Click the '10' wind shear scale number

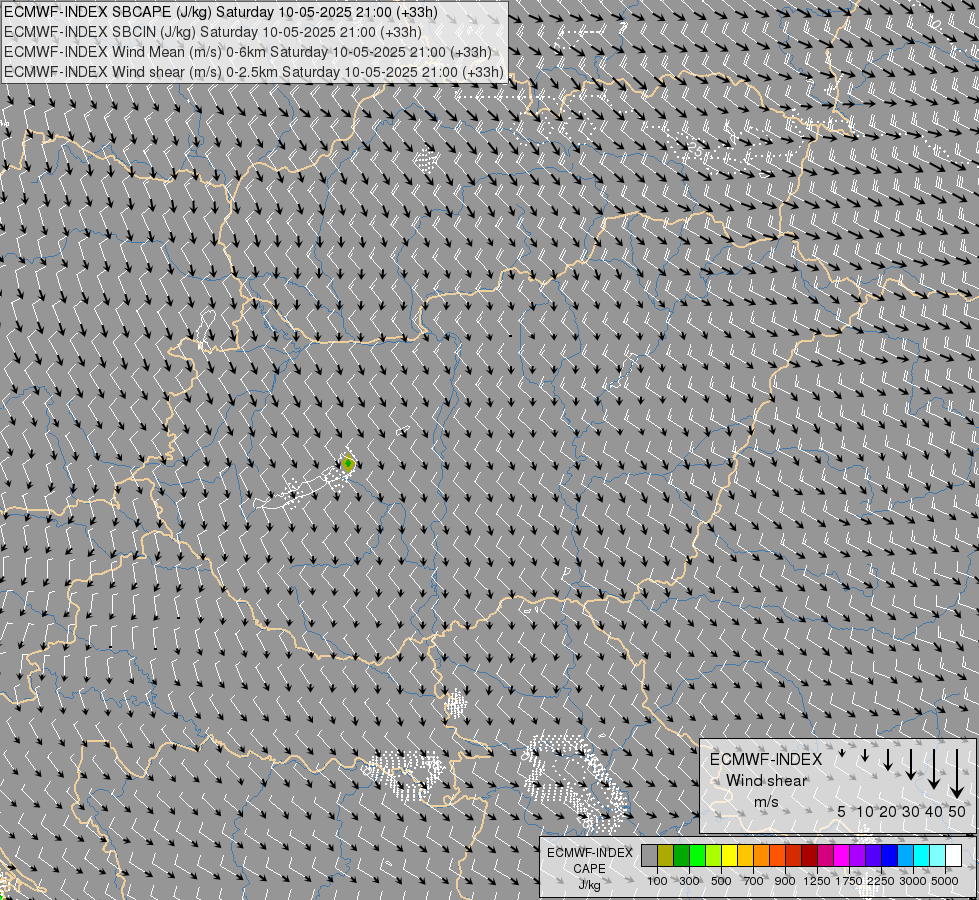tap(865, 811)
